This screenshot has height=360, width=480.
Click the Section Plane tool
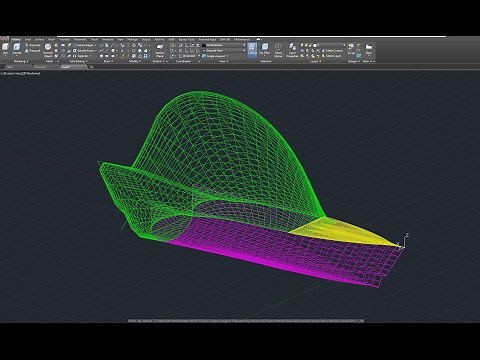click(160, 50)
